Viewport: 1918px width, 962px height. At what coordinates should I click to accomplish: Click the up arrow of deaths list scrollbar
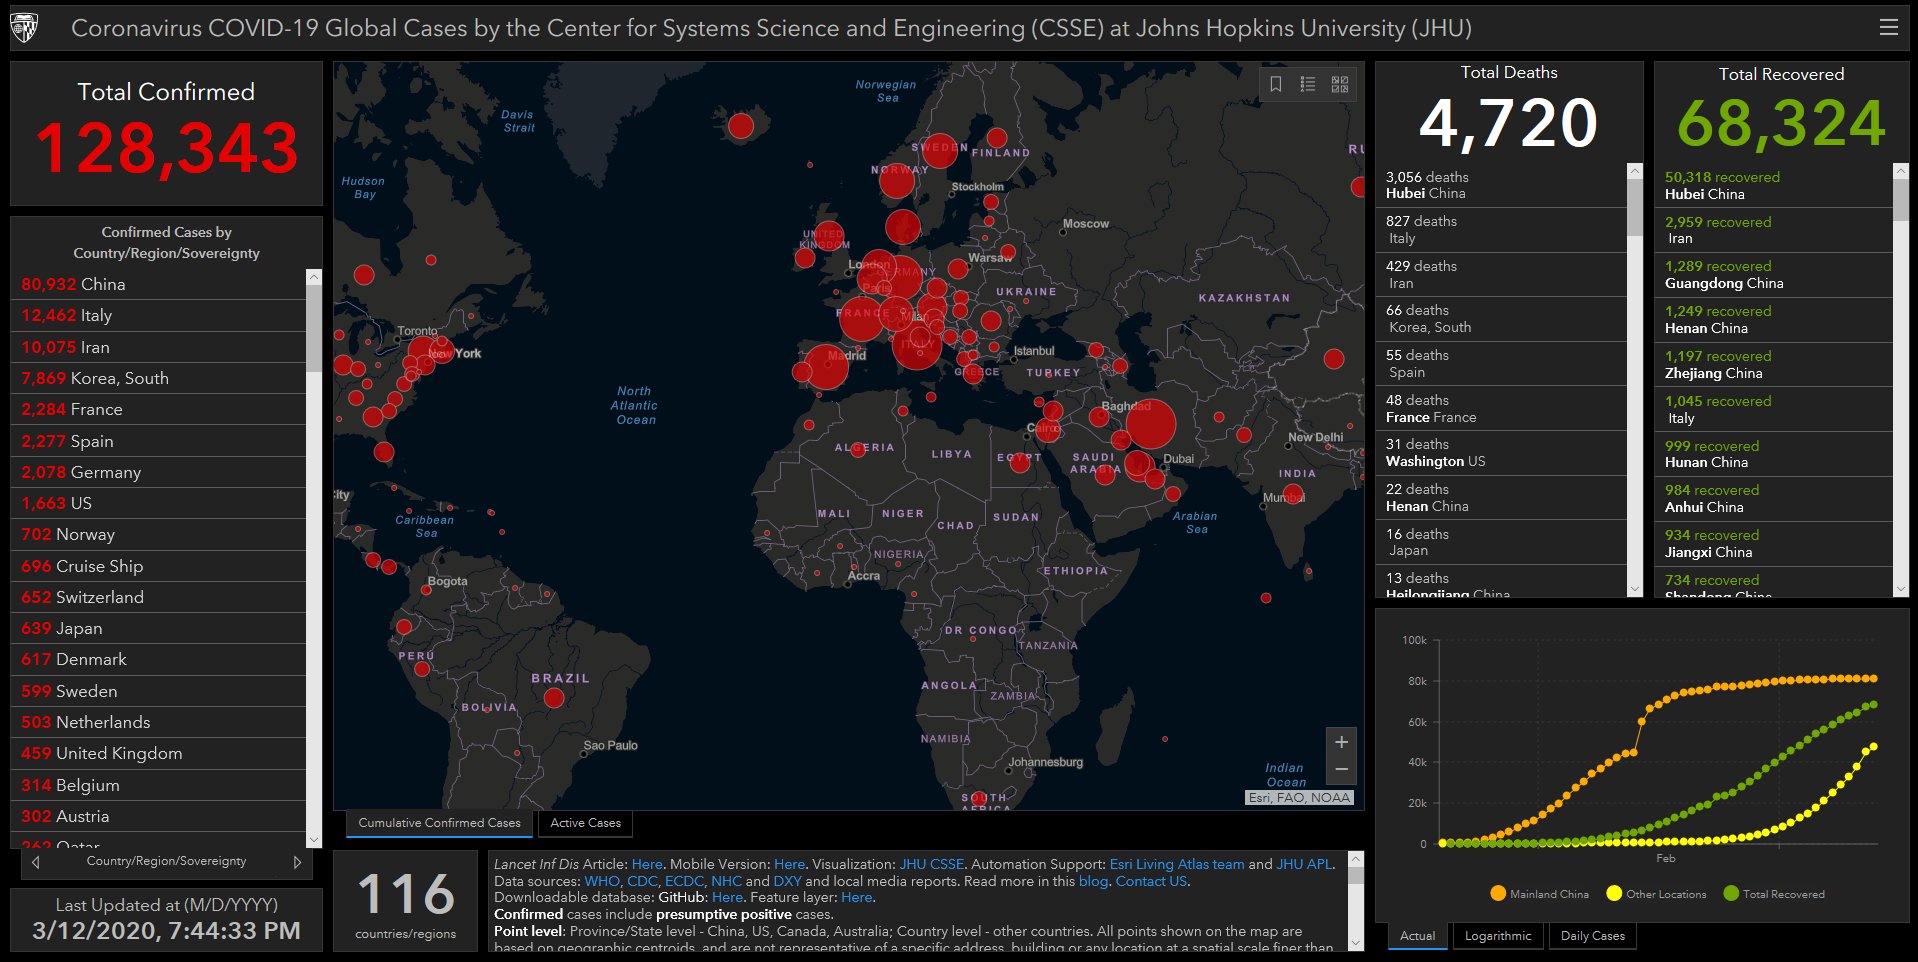click(x=1635, y=171)
